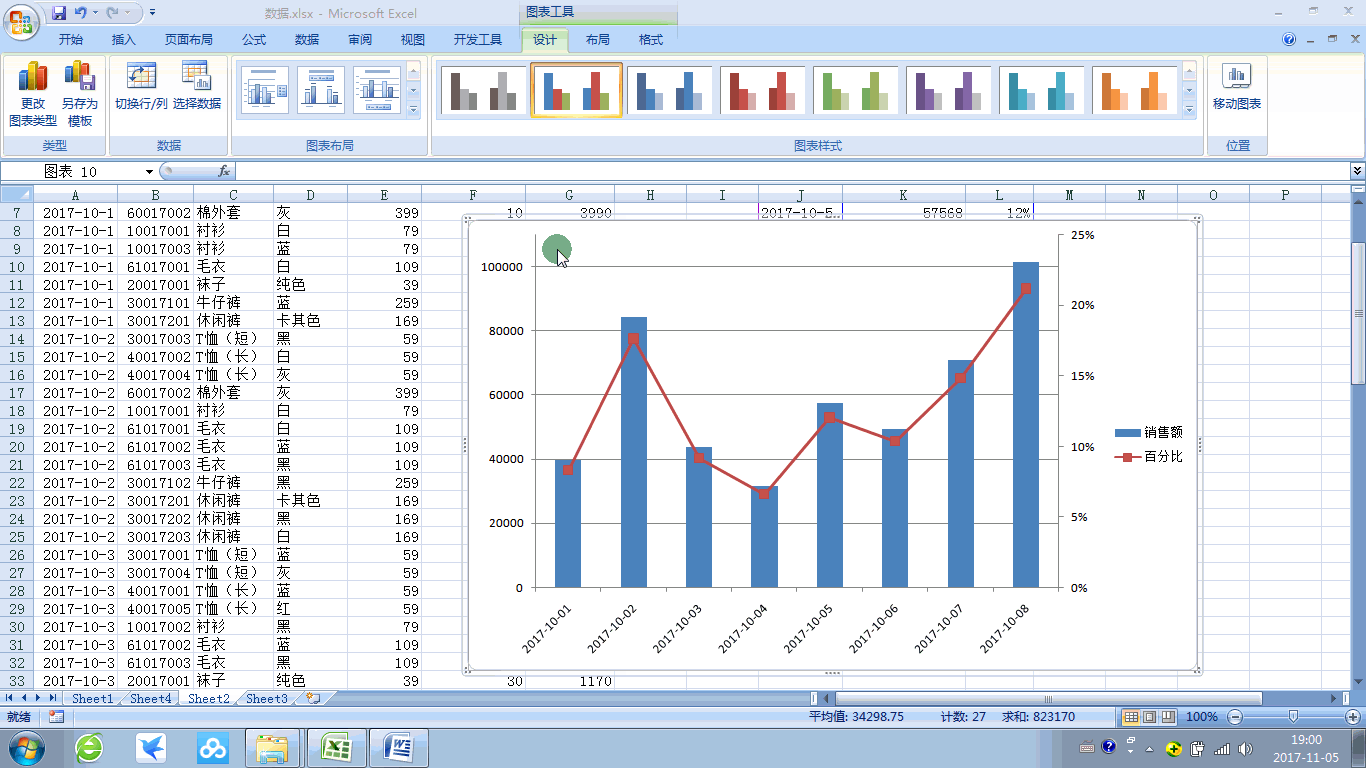The height and width of the screenshot is (768, 1366).
Task: Select column A header
Action: point(75,195)
